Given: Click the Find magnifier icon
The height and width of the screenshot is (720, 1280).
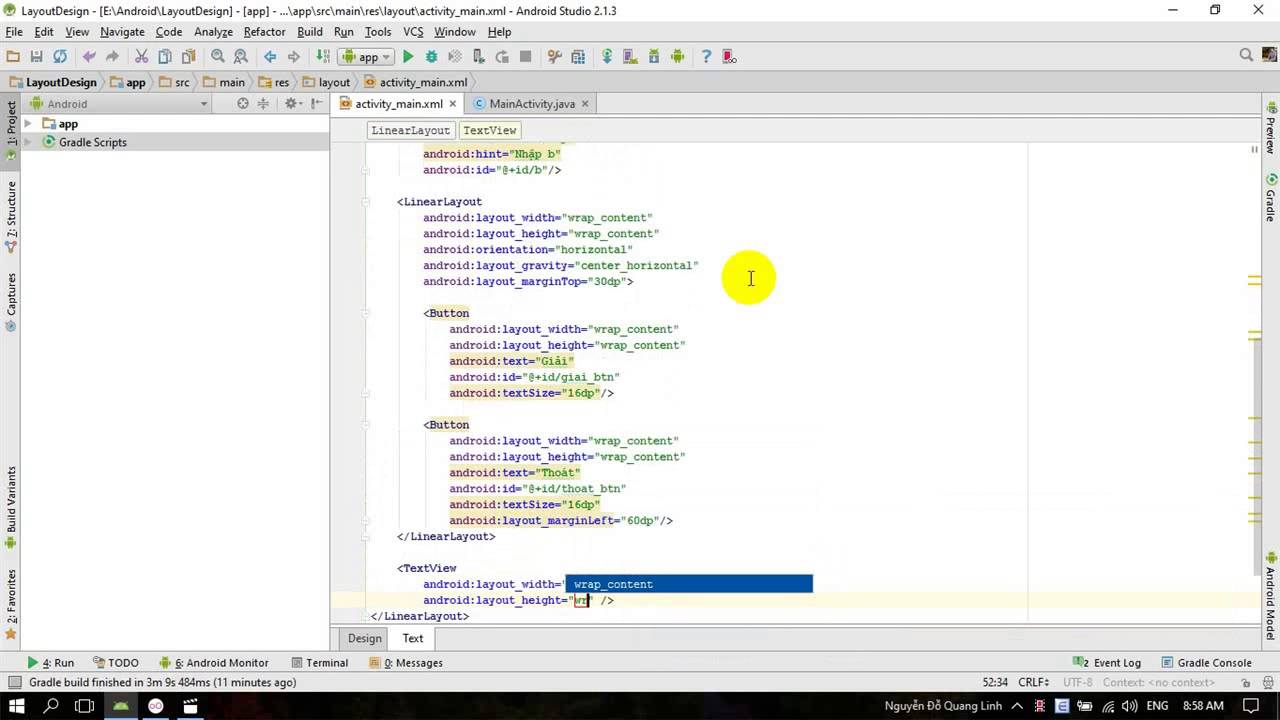Looking at the screenshot, I should pyautogui.click(x=217, y=57).
